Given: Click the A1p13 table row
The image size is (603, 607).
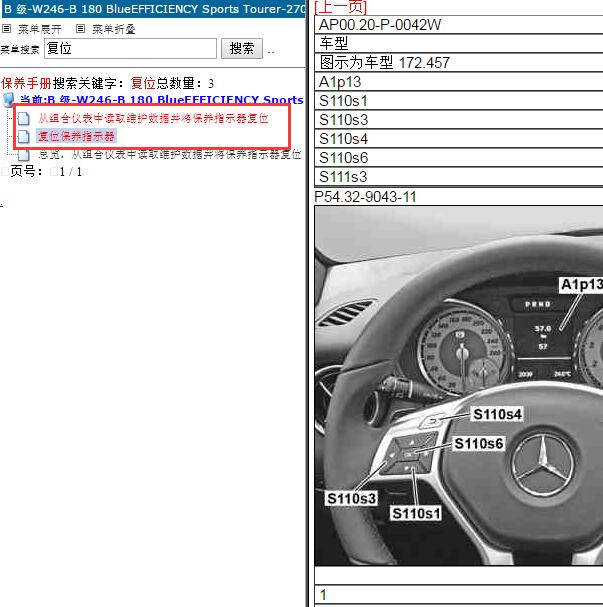Looking at the screenshot, I should (x=459, y=81).
